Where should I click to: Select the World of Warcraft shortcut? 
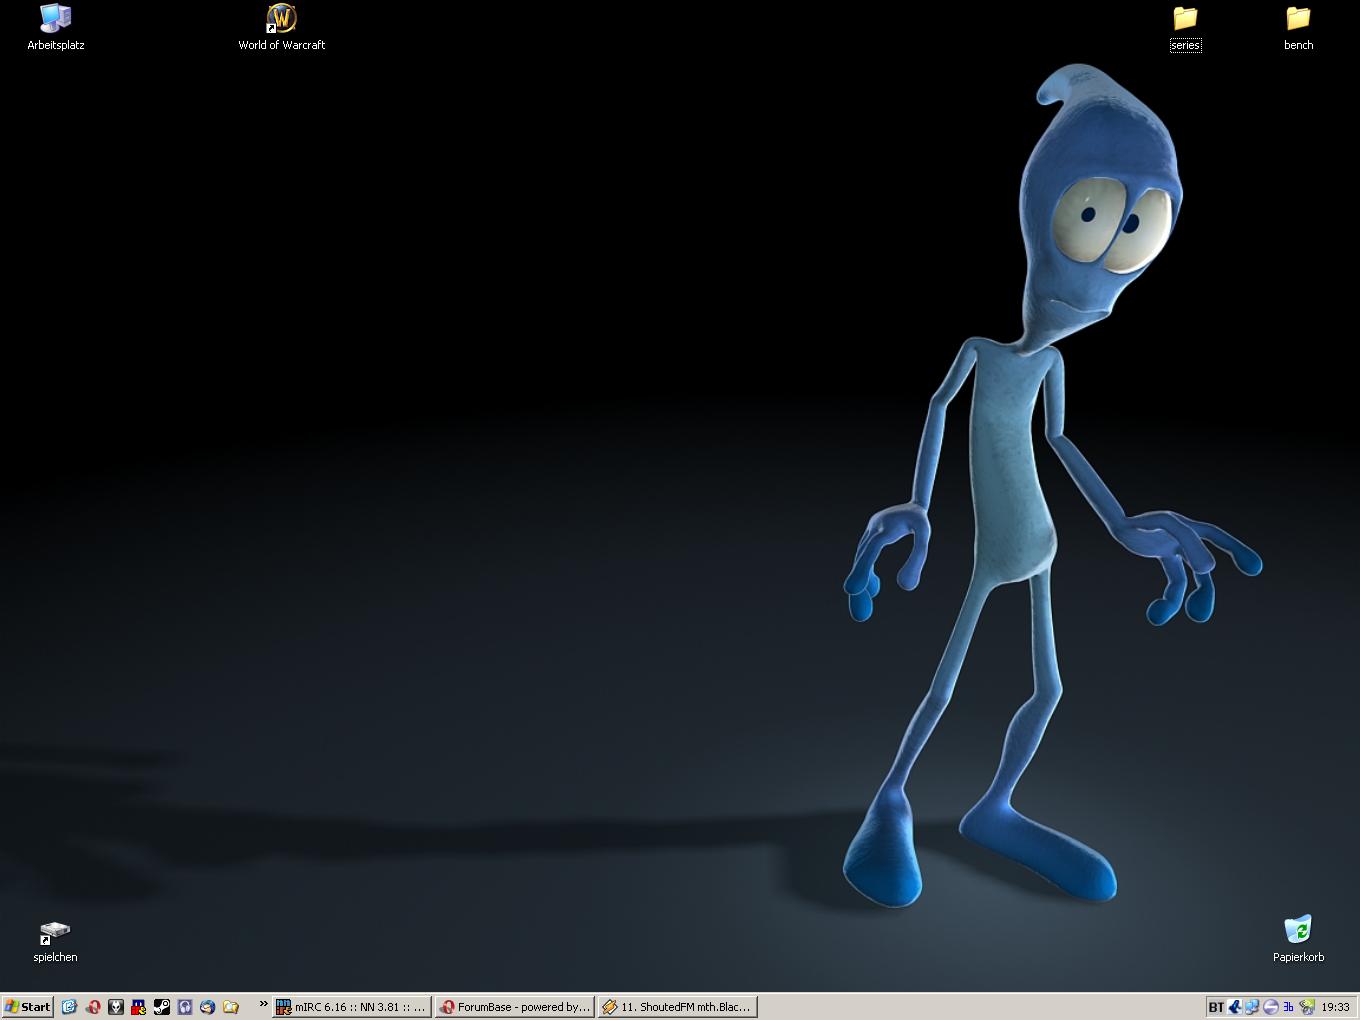[x=282, y=27]
